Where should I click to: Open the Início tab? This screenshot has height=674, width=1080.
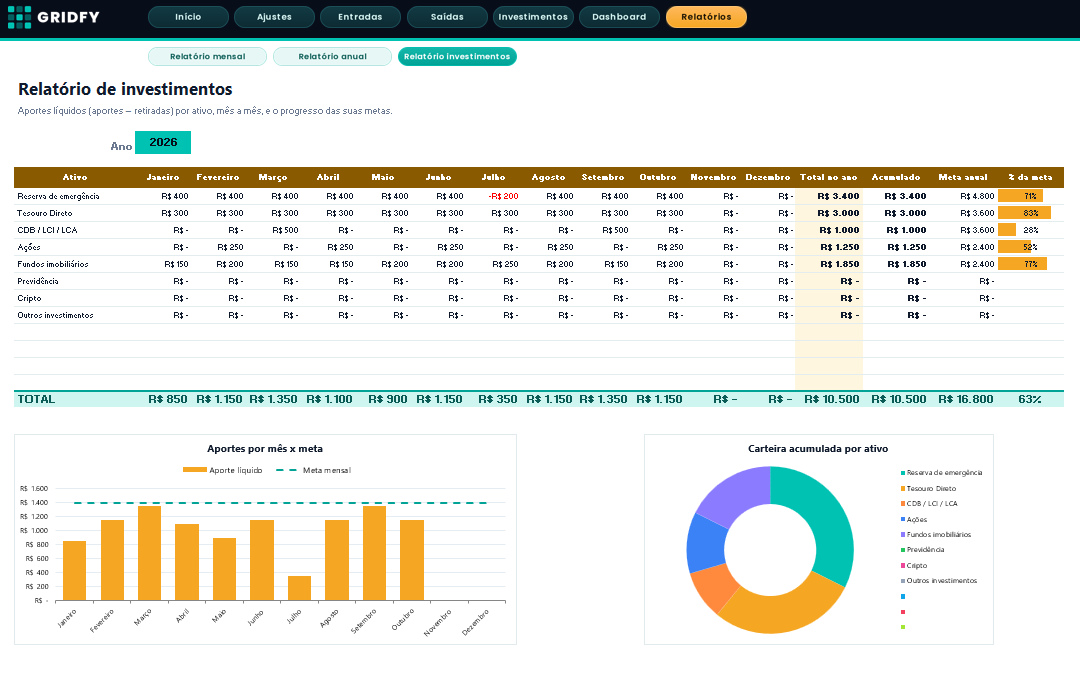click(188, 17)
